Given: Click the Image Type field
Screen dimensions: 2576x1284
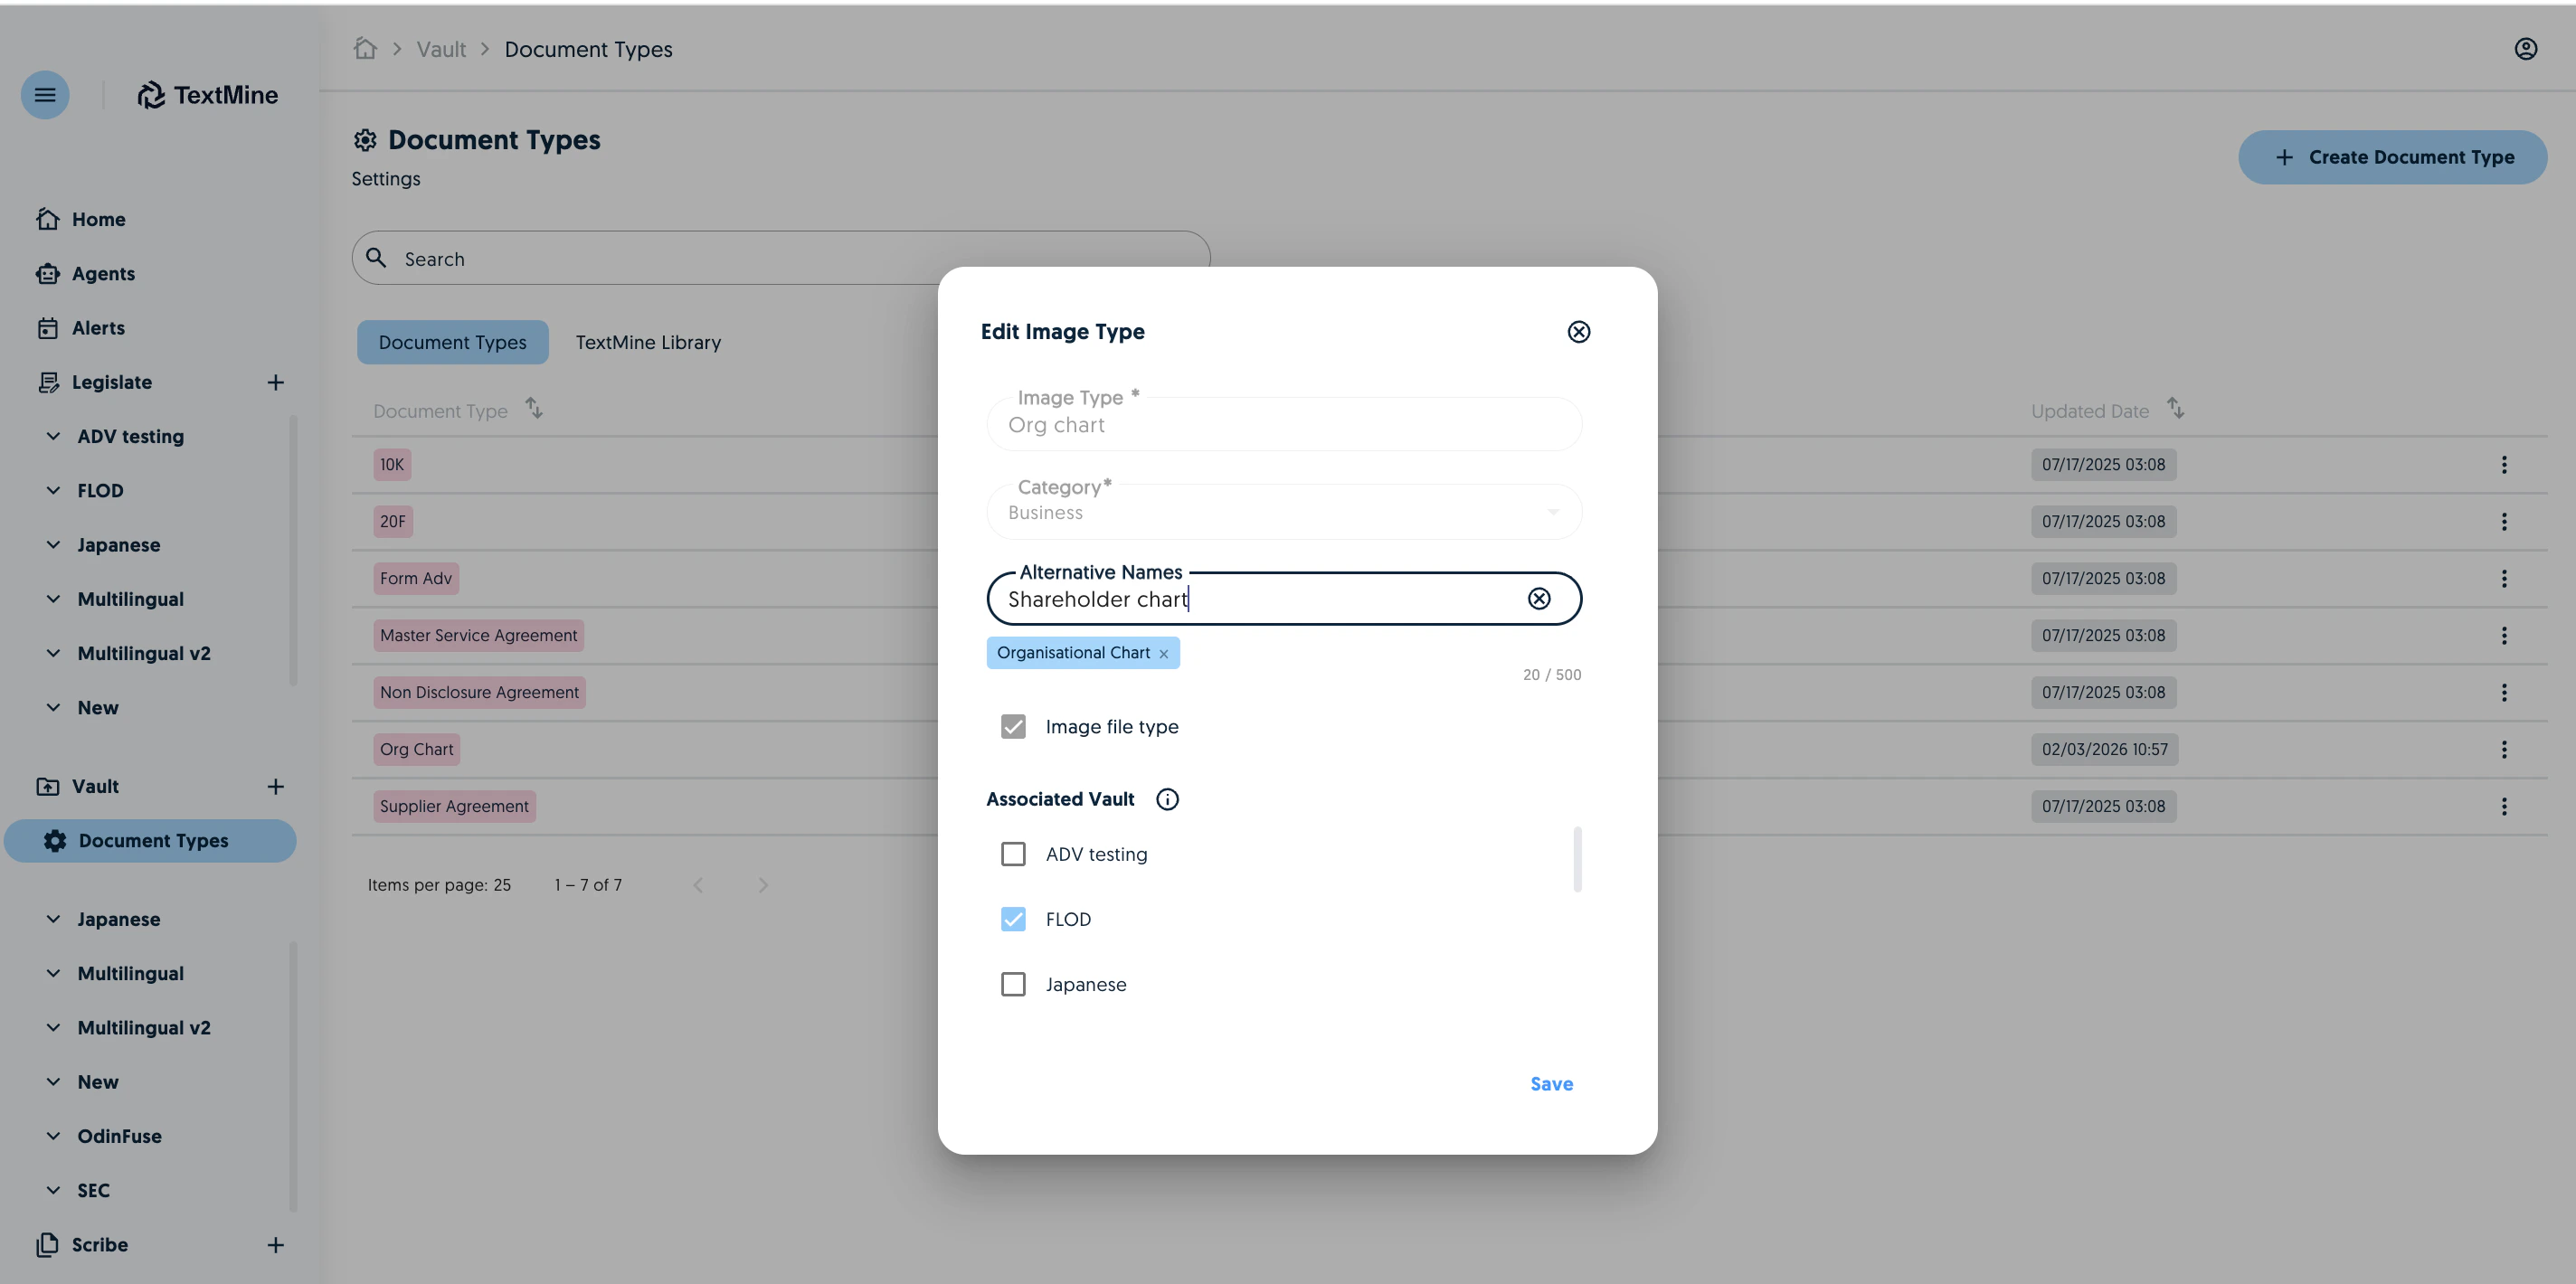Looking at the screenshot, I should 1283,424.
